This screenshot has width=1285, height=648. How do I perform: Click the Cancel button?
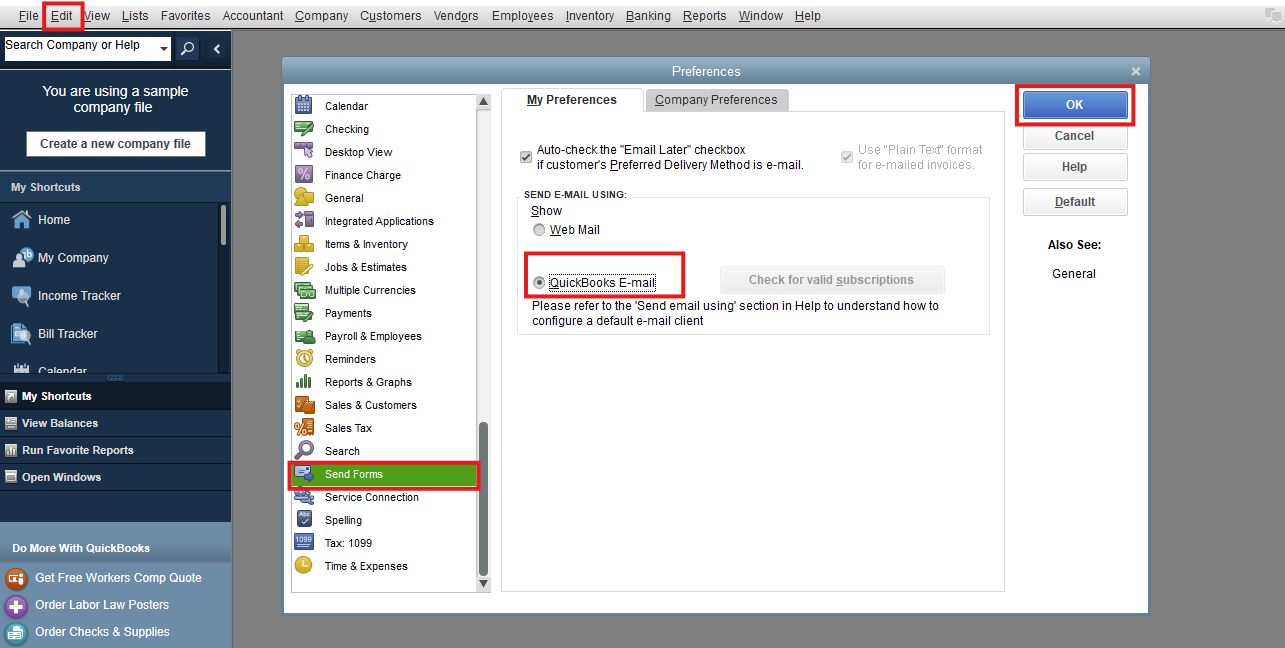(1075, 136)
